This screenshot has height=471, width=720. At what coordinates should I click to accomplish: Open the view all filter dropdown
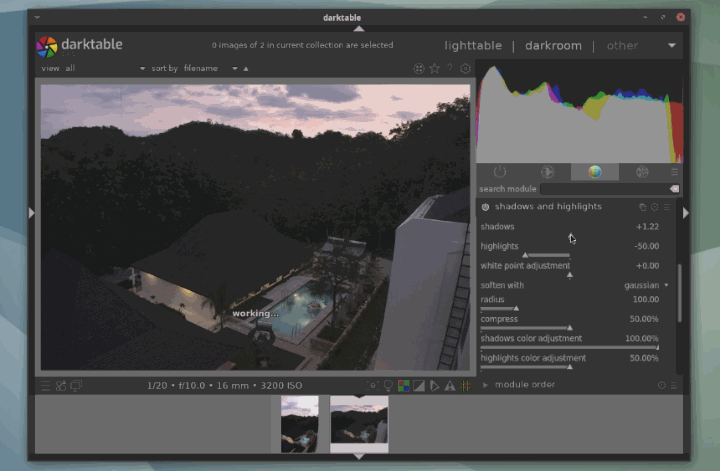tap(105, 68)
